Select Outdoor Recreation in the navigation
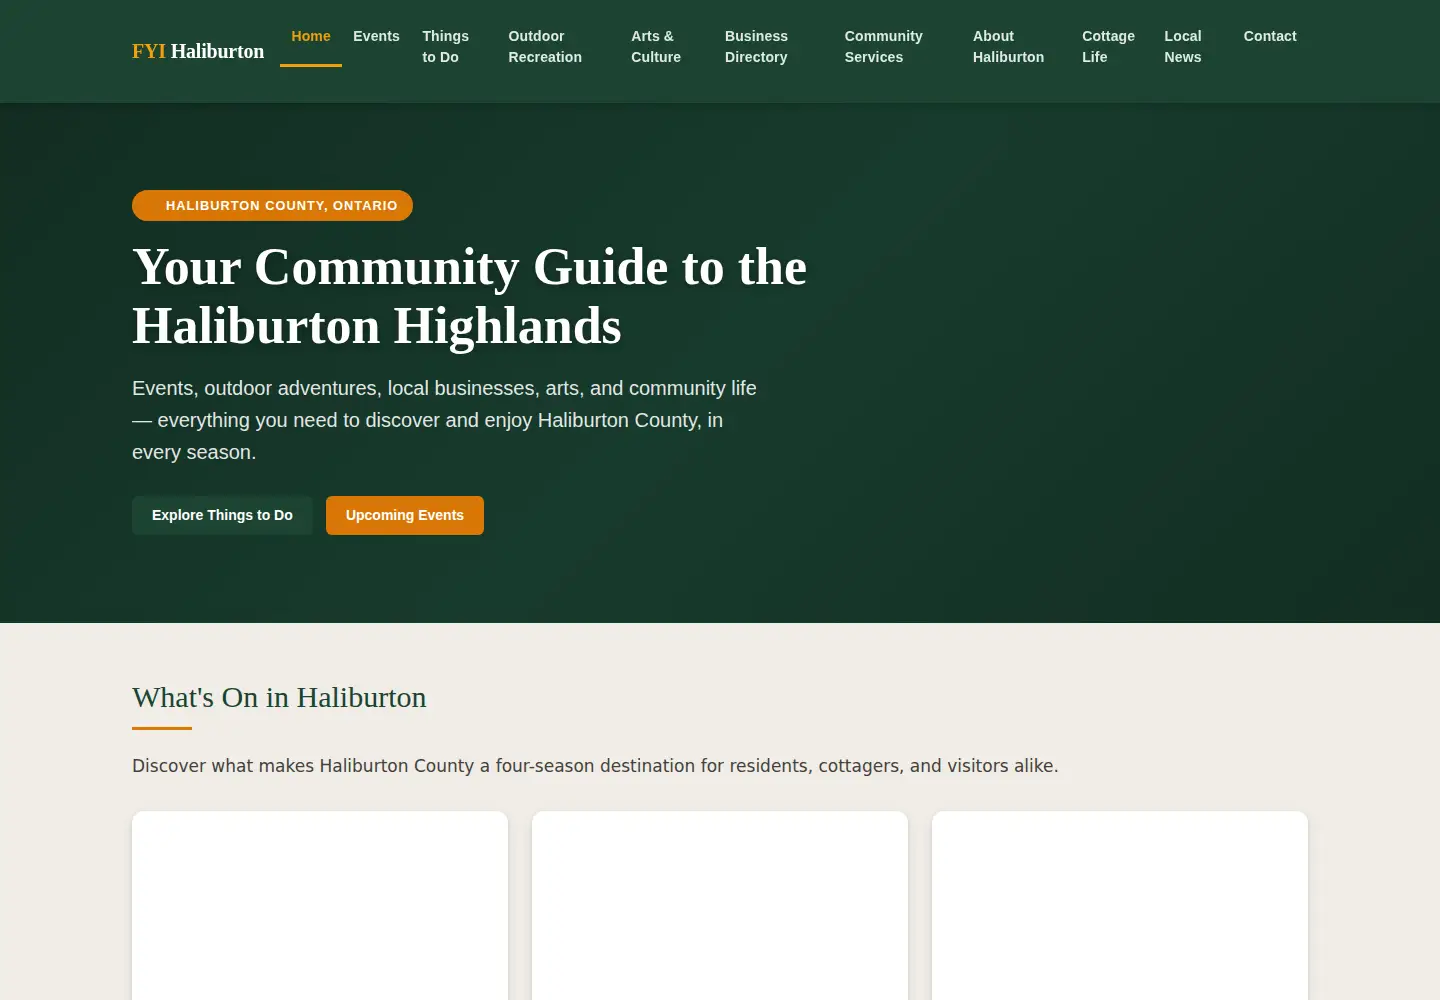The image size is (1440, 1000). 545,46
